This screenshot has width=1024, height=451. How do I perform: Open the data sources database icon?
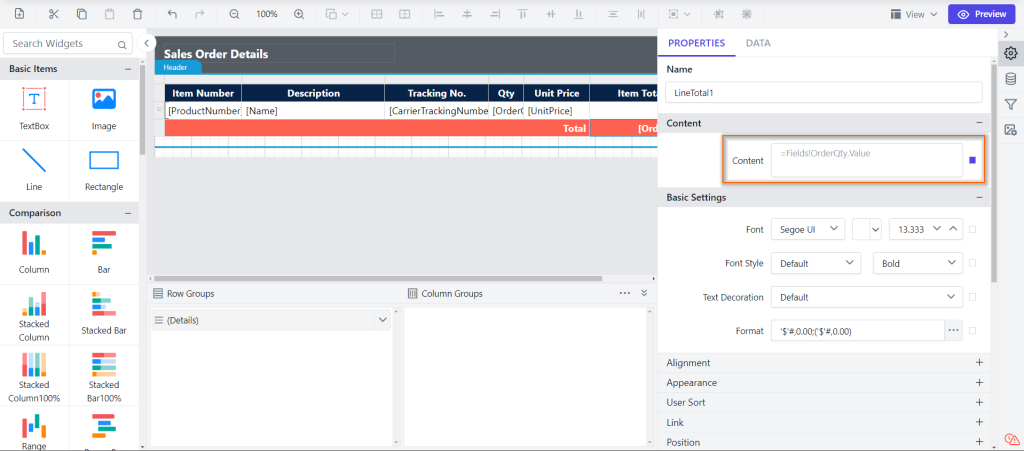tap(1010, 78)
